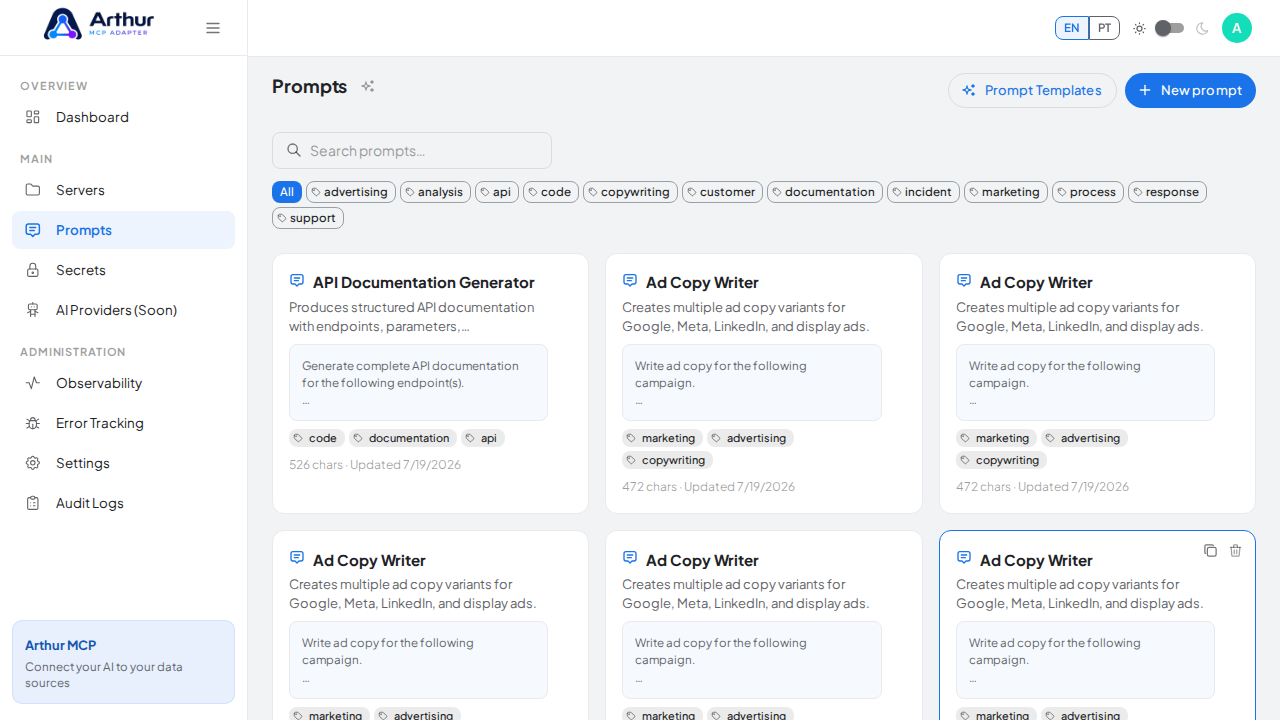Focus the Search prompts field
The image size is (1280, 720).
point(412,150)
